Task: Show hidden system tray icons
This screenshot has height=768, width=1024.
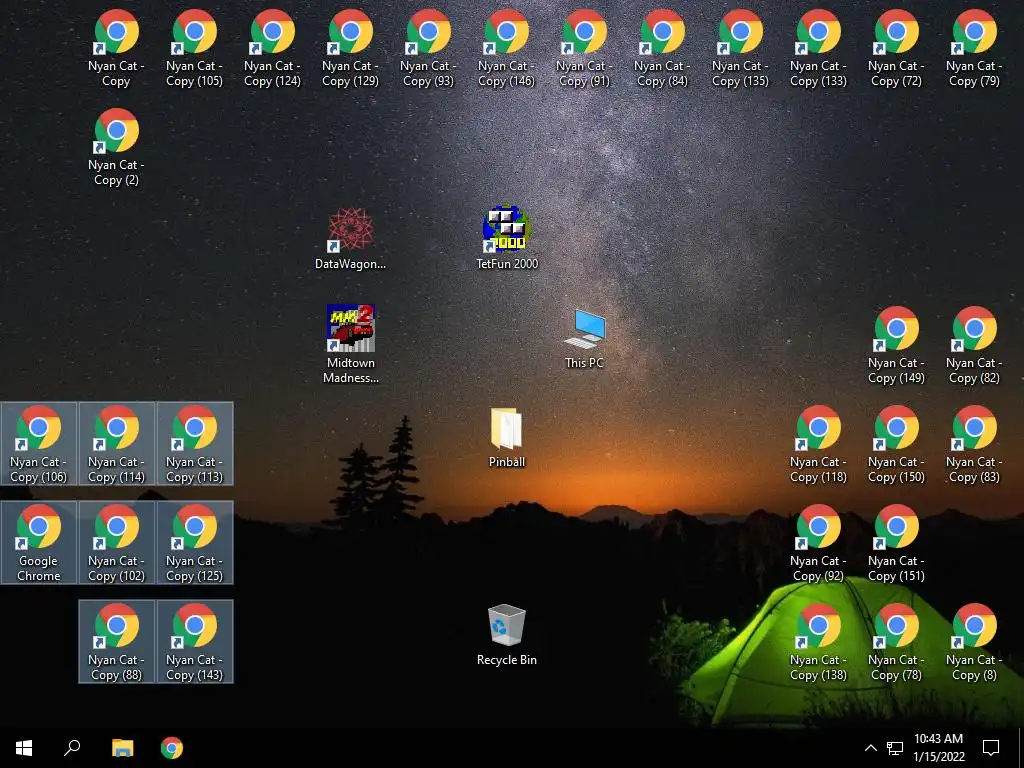Action: [x=871, y=748]
